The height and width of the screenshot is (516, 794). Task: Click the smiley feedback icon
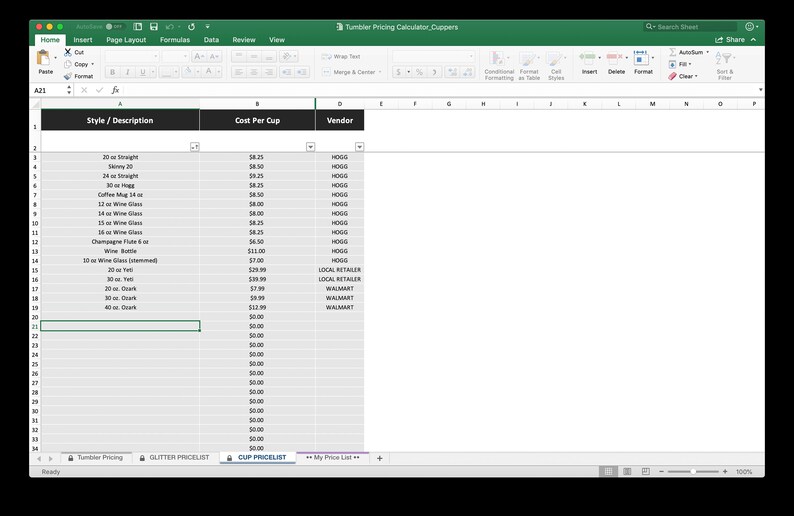(x=749, y=27)
